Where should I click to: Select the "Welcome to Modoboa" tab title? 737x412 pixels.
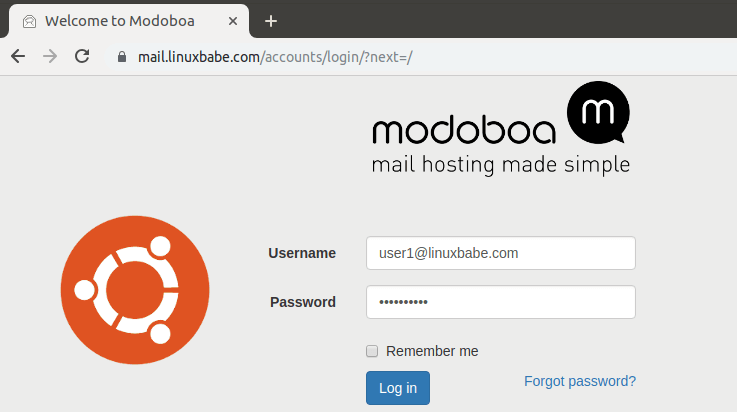pyautogui.click(x=119, y=20)
